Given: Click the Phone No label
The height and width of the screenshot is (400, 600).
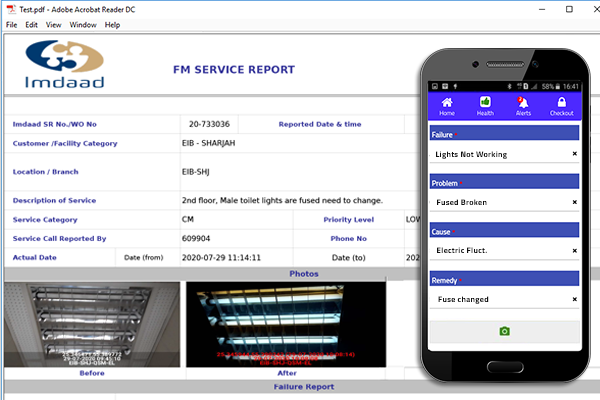Looking at the screenshot, I should (x=349, y=238).
